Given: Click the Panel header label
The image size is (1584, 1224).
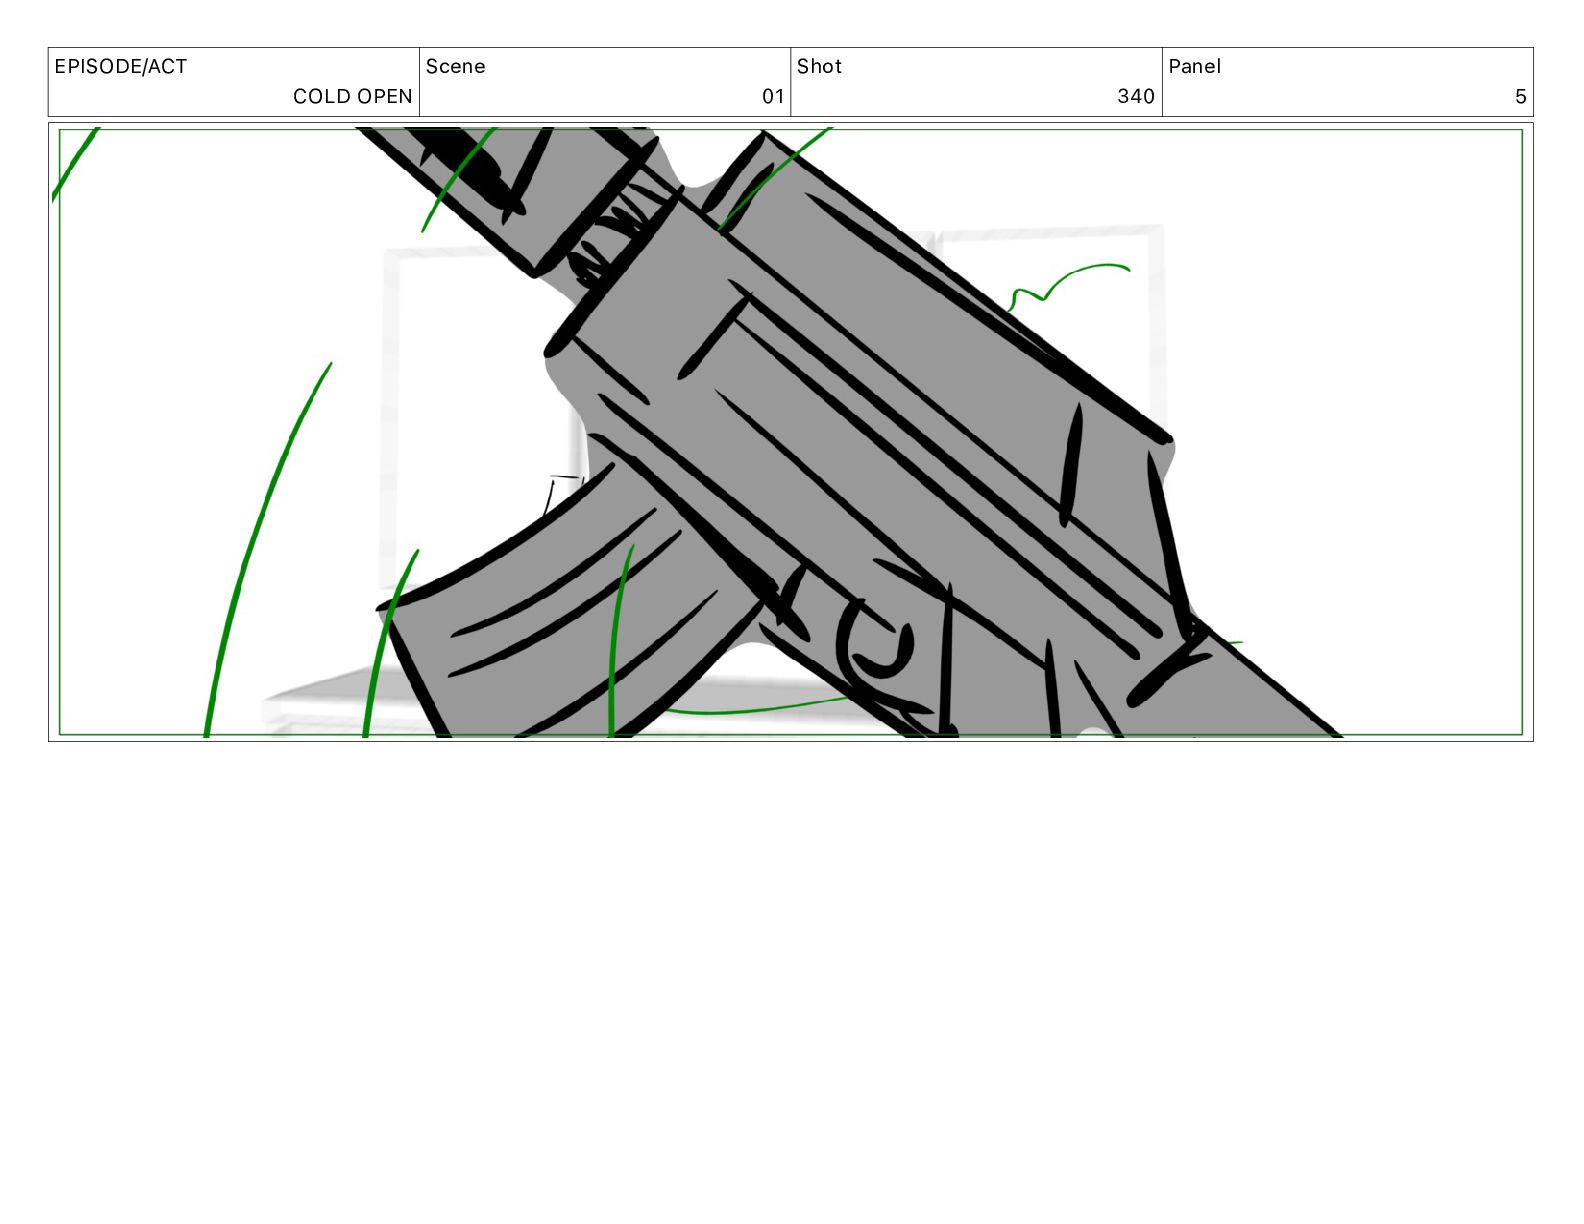Looking at the screenshot, I should click(x=1194, y=67).
